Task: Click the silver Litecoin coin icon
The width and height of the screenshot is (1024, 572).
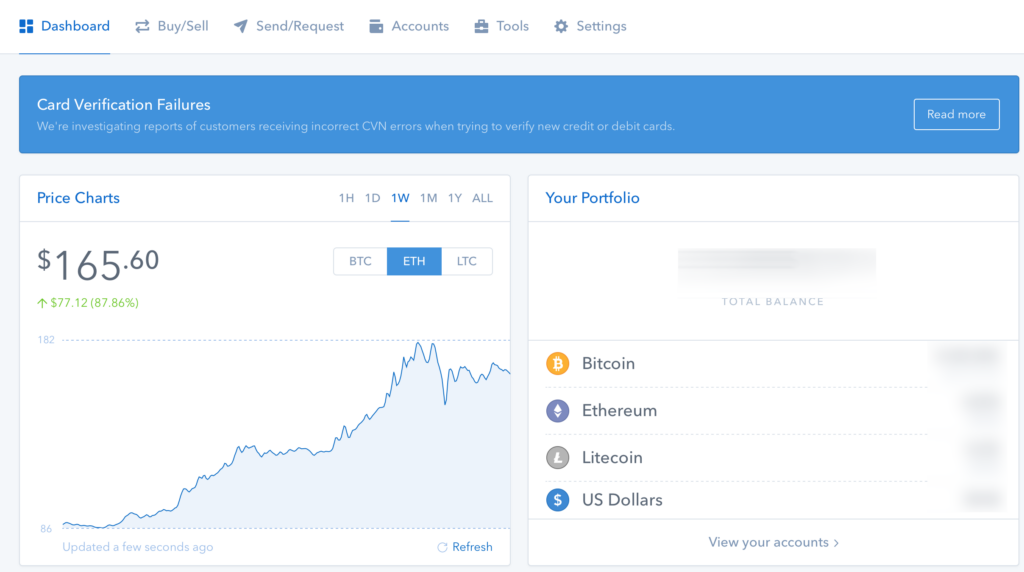Action: [x=557, y=457]
